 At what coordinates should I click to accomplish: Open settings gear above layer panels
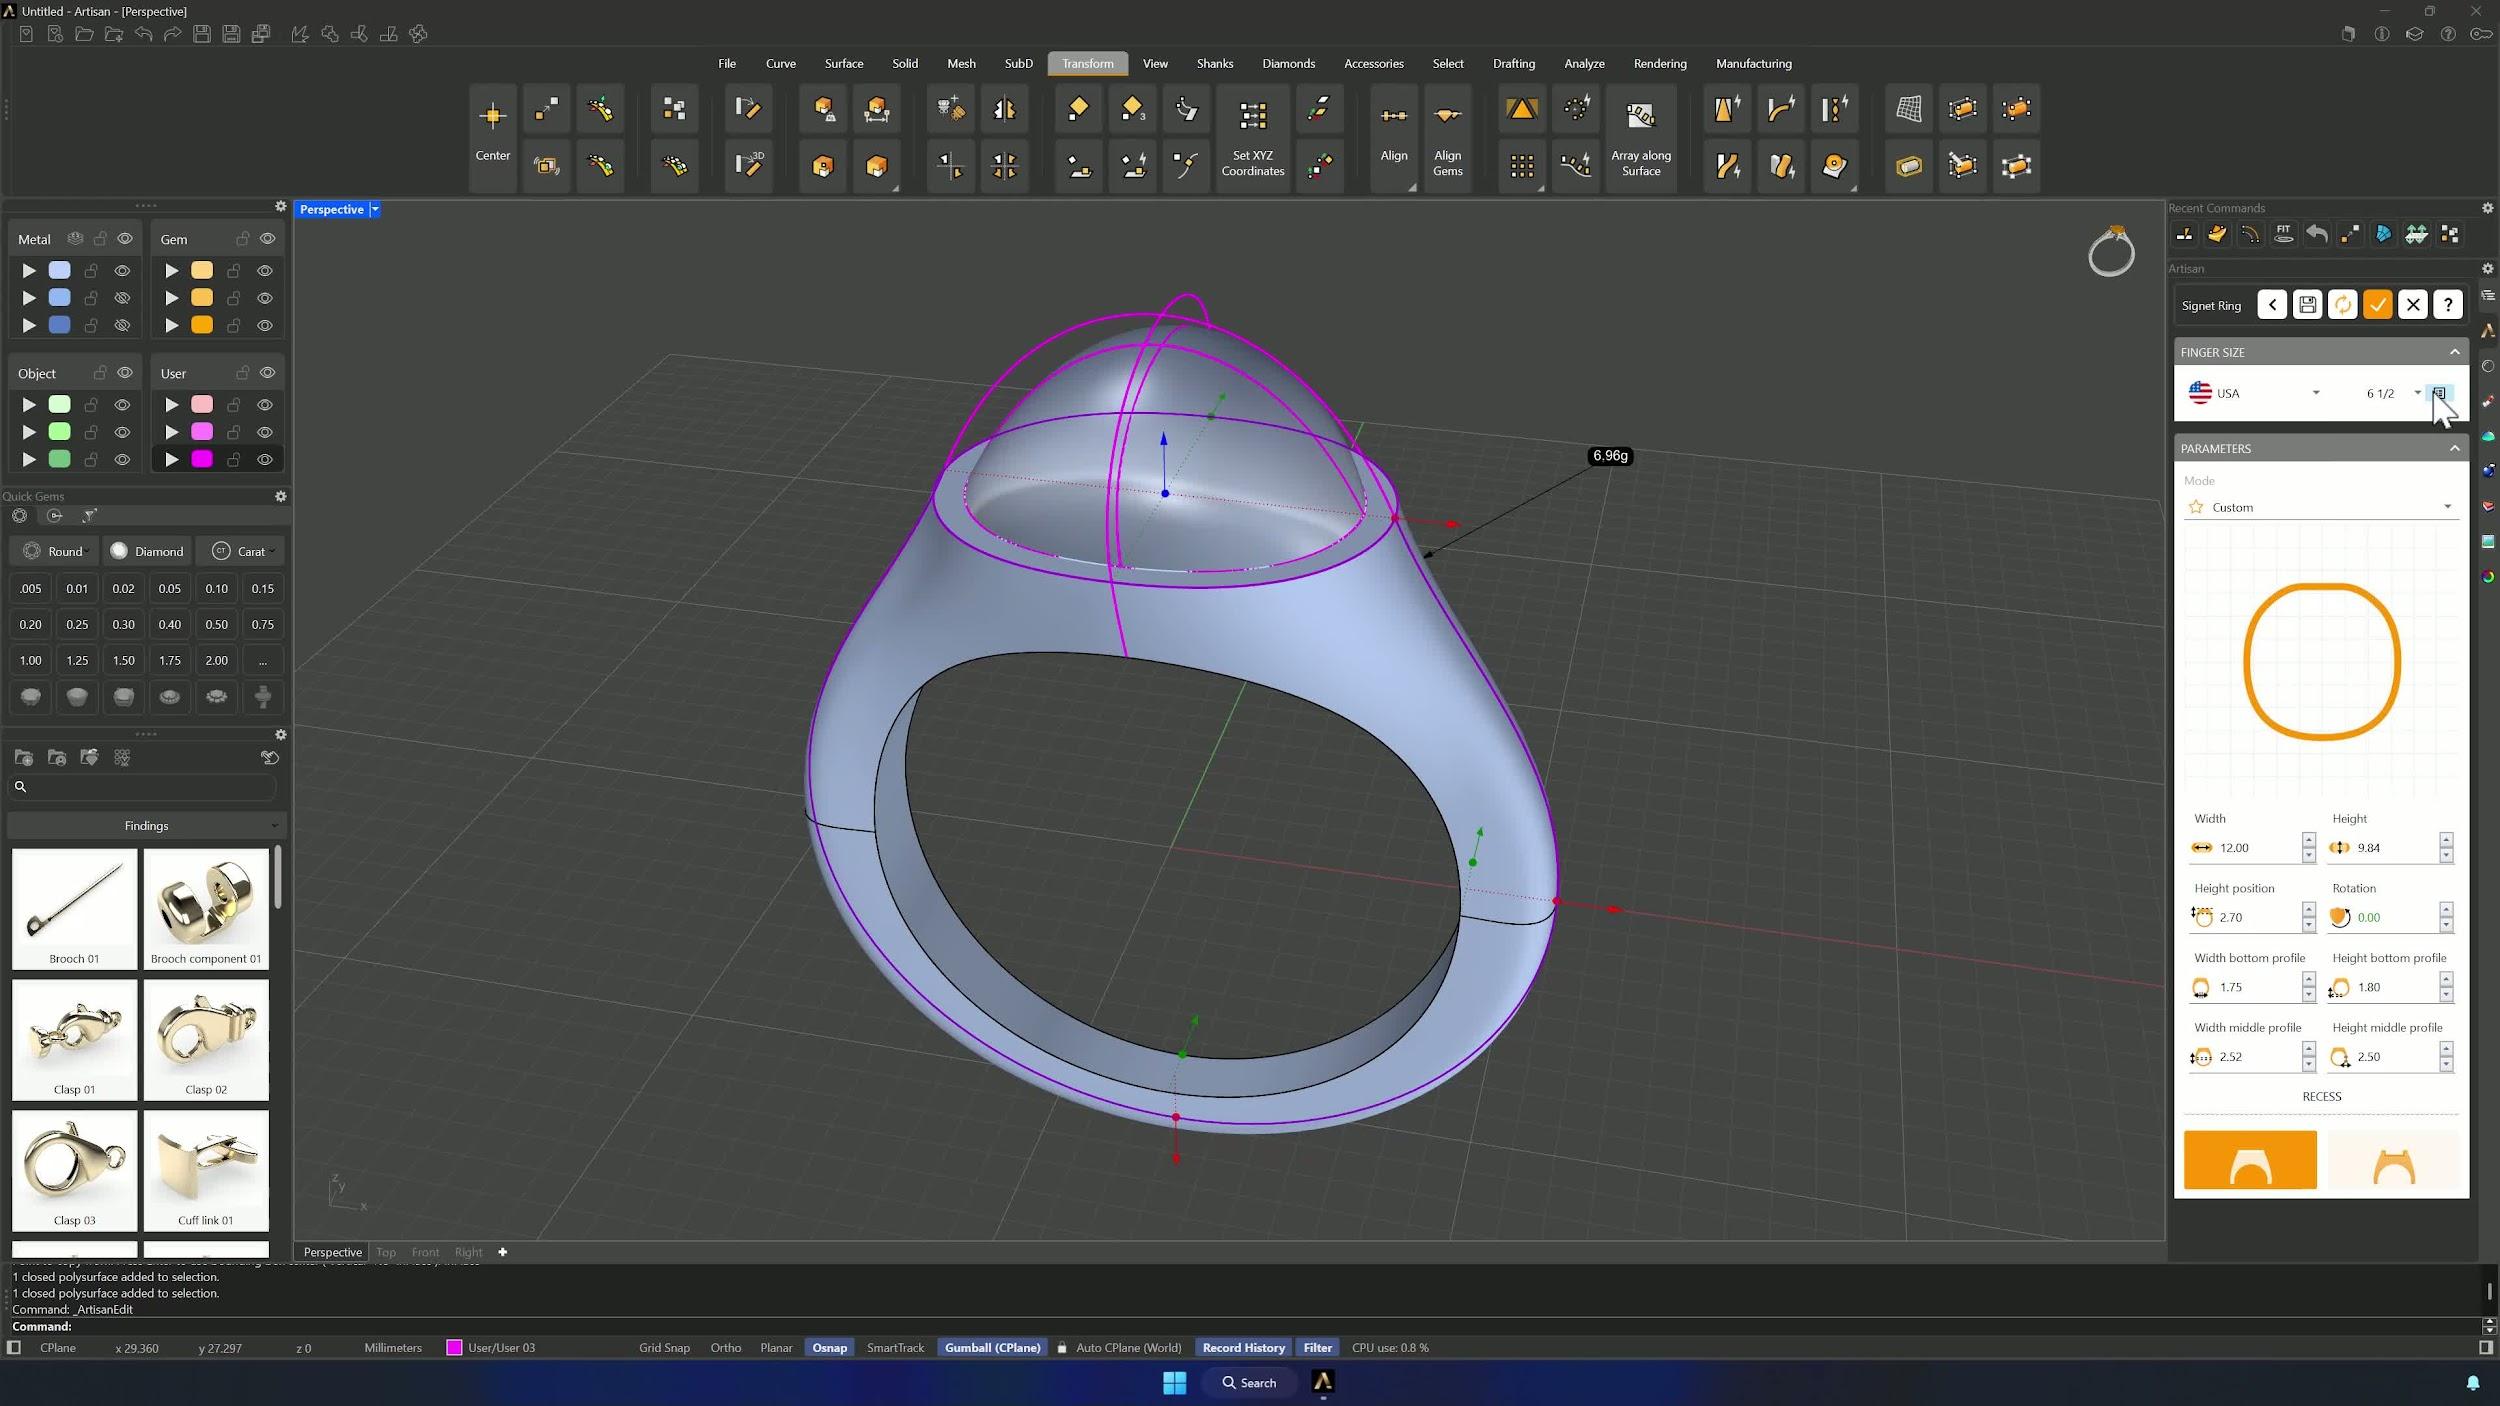(281, 206)
